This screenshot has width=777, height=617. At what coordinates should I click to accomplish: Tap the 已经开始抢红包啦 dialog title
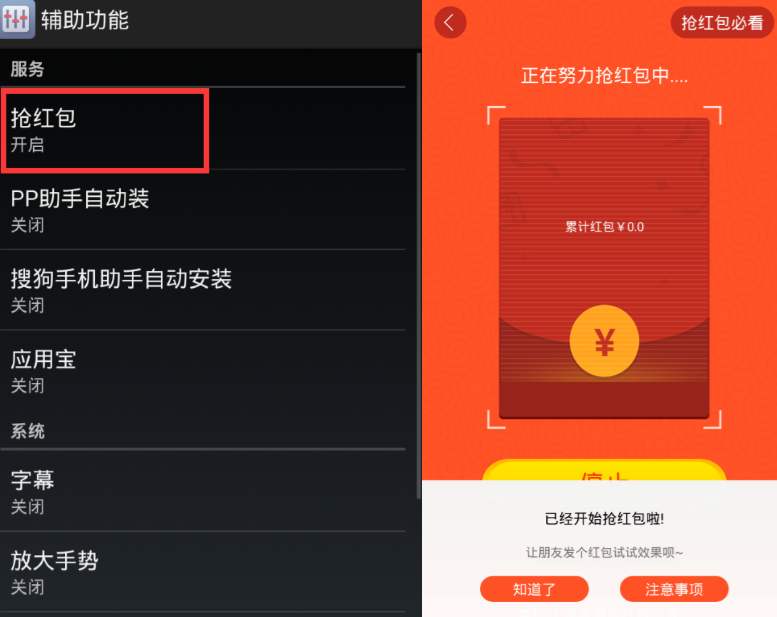[x=604, y=518]
